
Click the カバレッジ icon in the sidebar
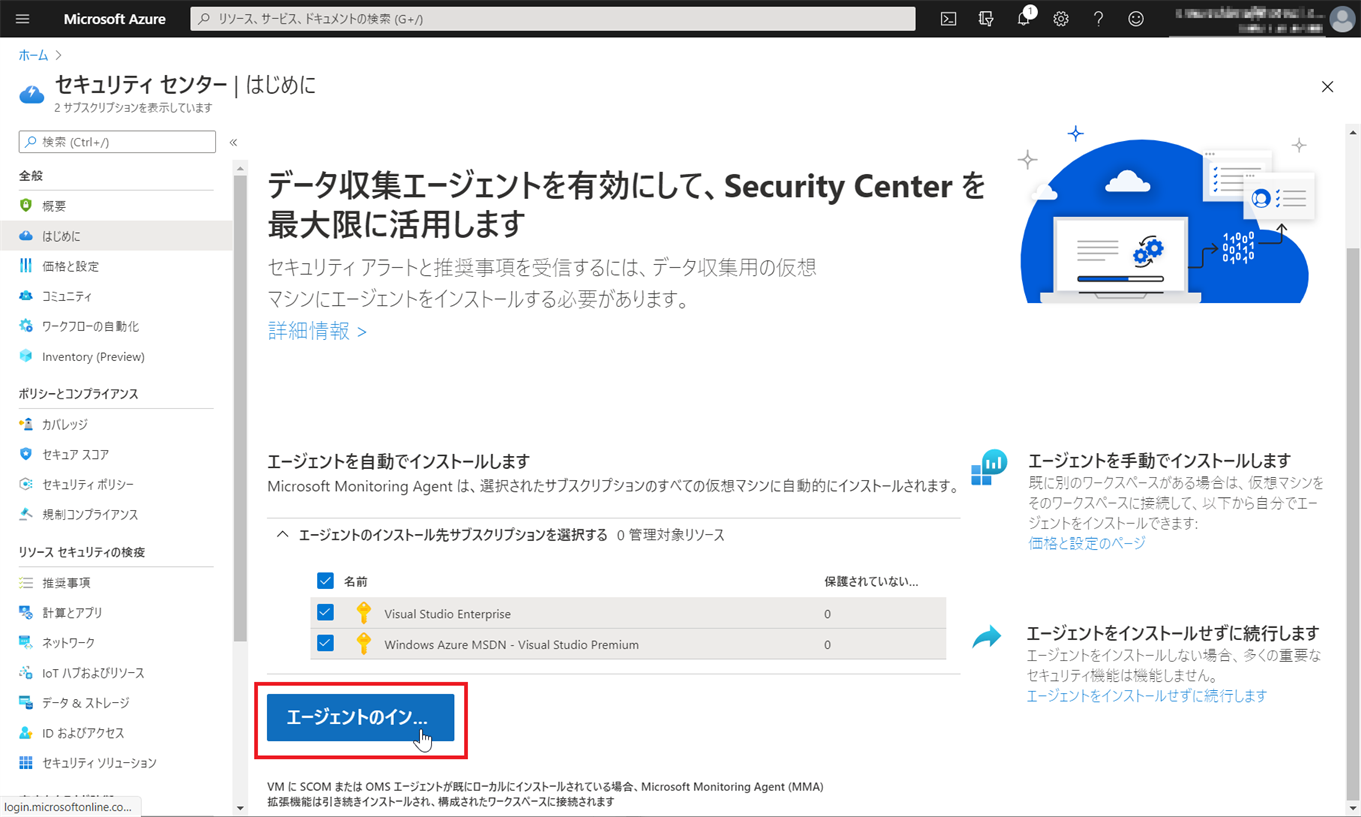(26, 424)
